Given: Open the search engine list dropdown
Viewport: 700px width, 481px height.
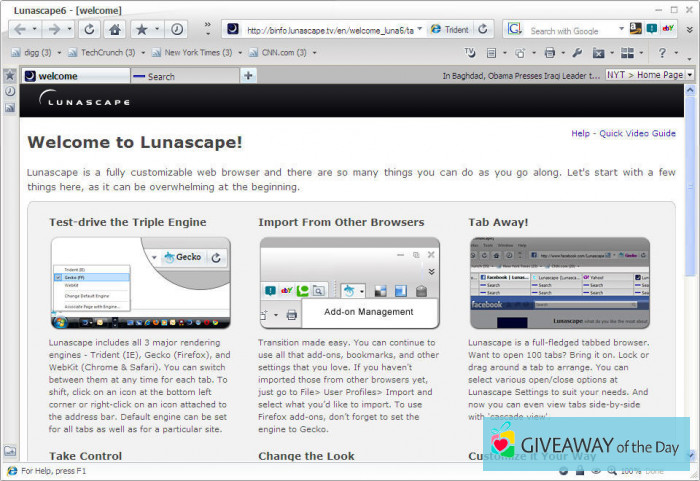Looking at the screenshot, I should pos(621,29).
